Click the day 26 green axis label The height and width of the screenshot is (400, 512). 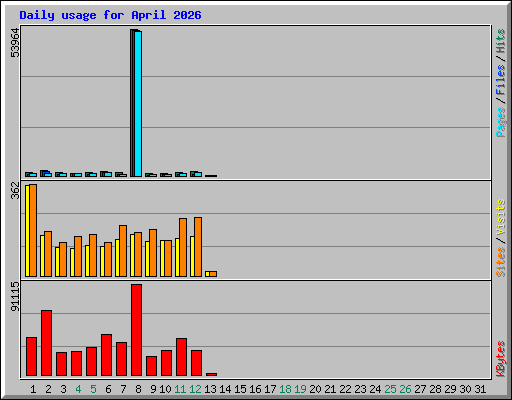click(405, 389)
